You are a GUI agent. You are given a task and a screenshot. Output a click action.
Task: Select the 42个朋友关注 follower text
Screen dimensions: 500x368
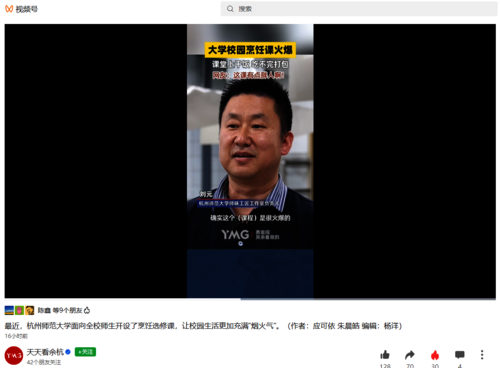(x=44, y=362)
